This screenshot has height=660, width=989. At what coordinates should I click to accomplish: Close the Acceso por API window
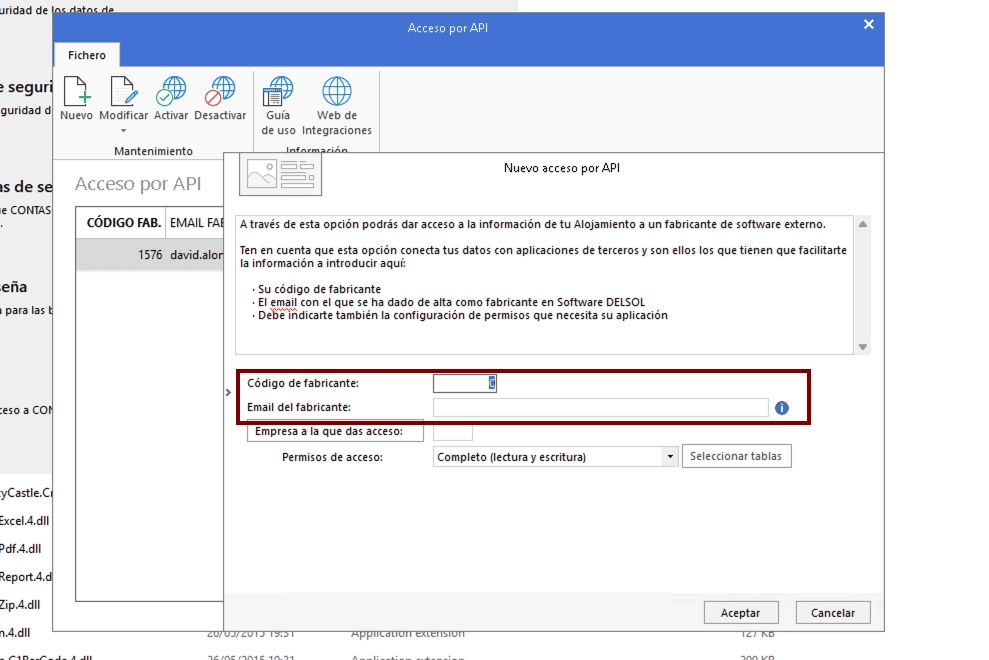click(x=869, y=25)
